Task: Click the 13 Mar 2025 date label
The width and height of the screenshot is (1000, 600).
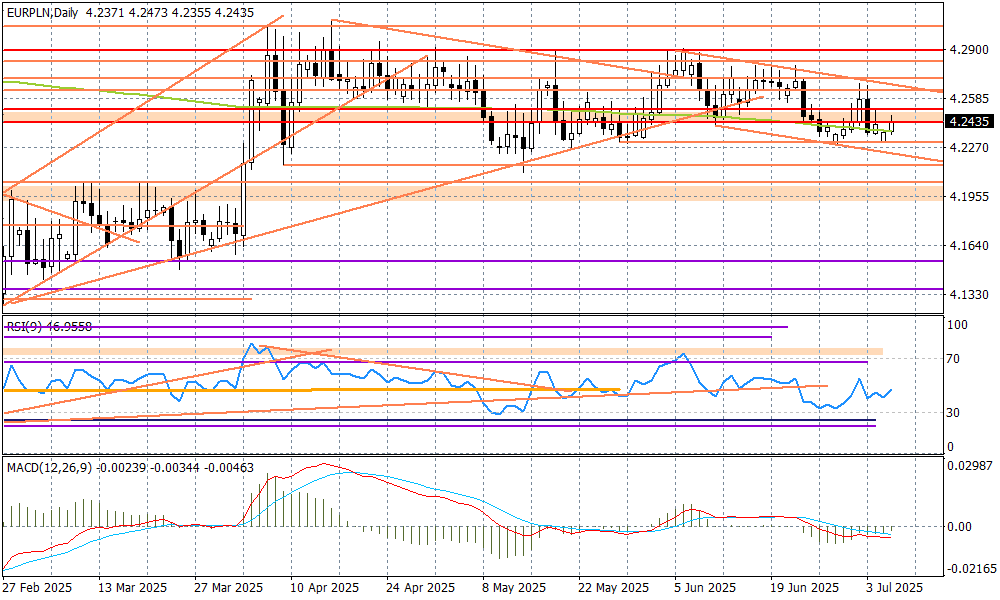Action: (x=133, y=588)
